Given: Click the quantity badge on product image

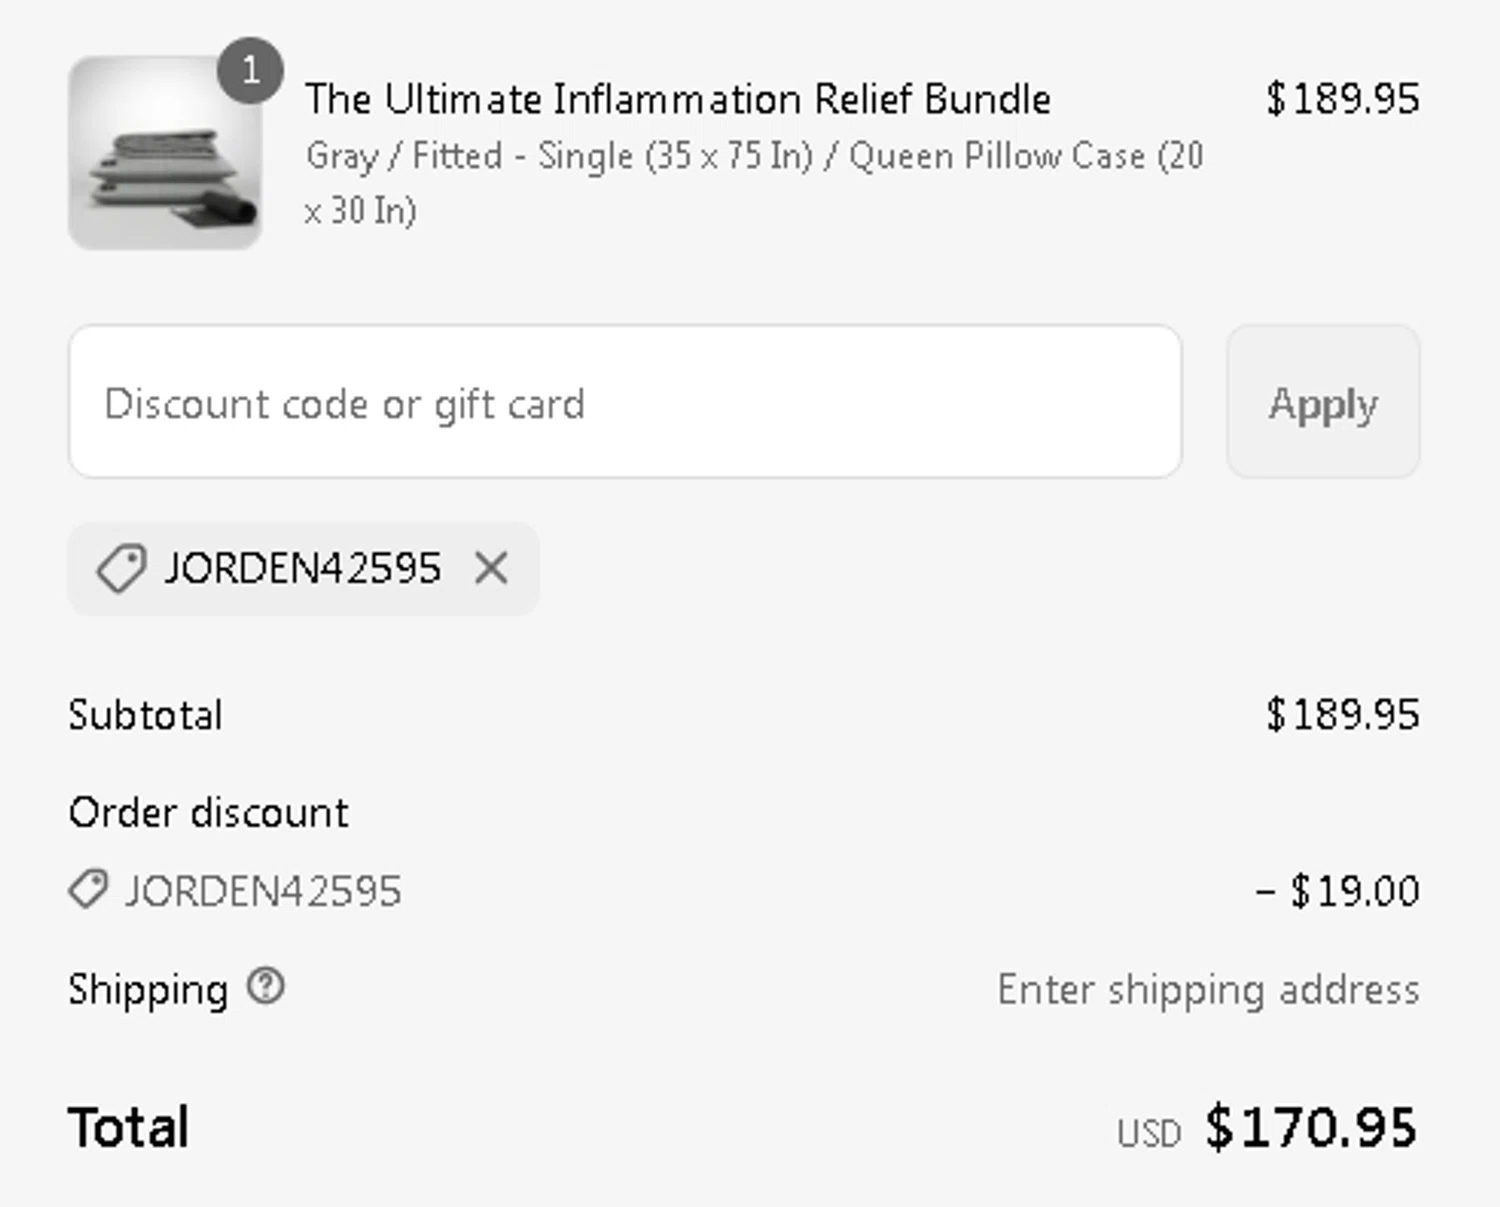Looking at the screenshot, I should [250, 70].
